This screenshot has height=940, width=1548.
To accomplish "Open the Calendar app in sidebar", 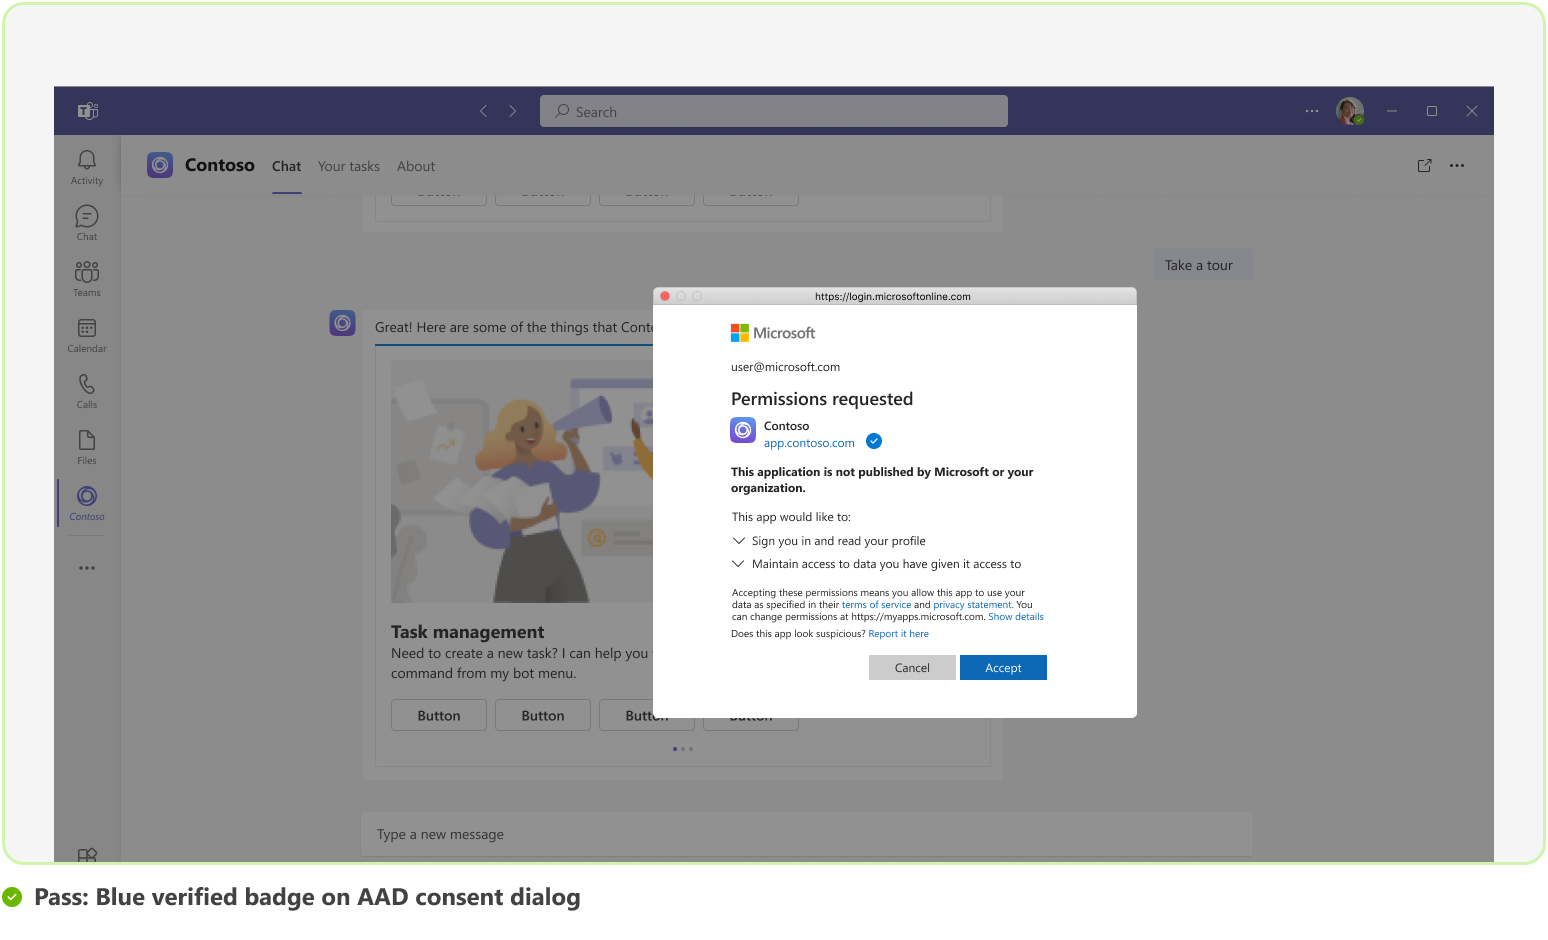I will pyautogui.click(x=87, y=335).
